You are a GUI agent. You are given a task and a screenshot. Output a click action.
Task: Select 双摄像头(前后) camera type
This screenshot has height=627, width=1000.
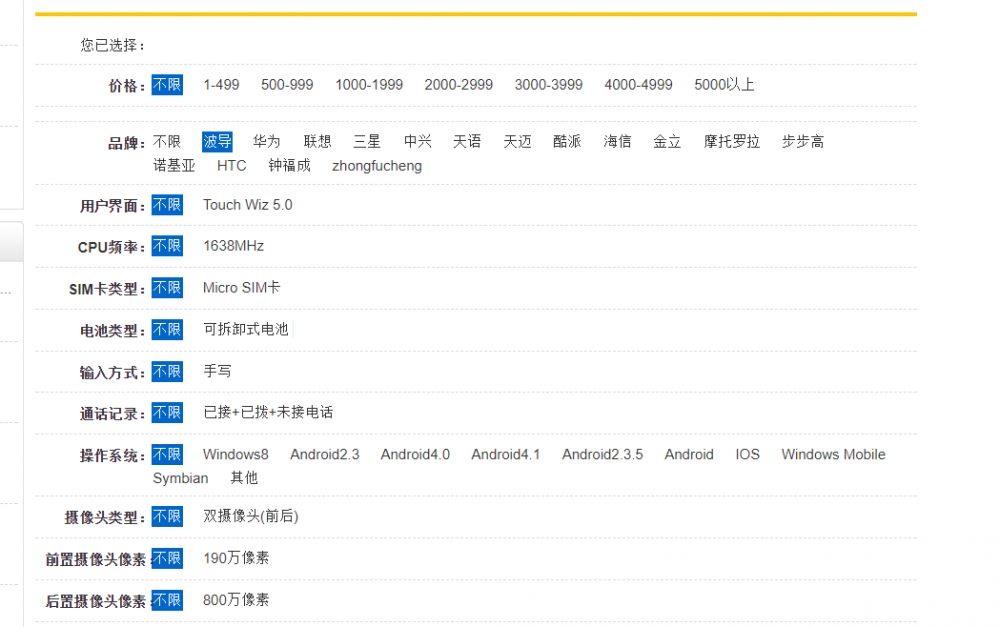pos(249,517)
